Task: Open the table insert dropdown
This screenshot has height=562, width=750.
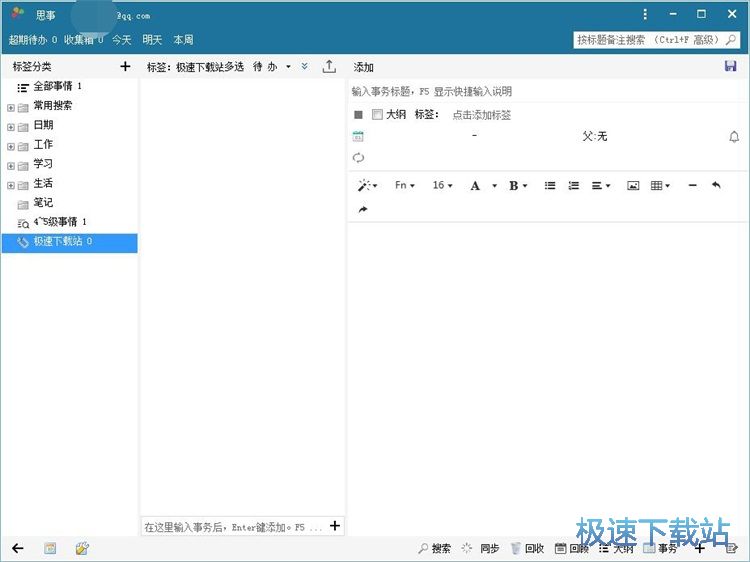Action: [660, 186]
